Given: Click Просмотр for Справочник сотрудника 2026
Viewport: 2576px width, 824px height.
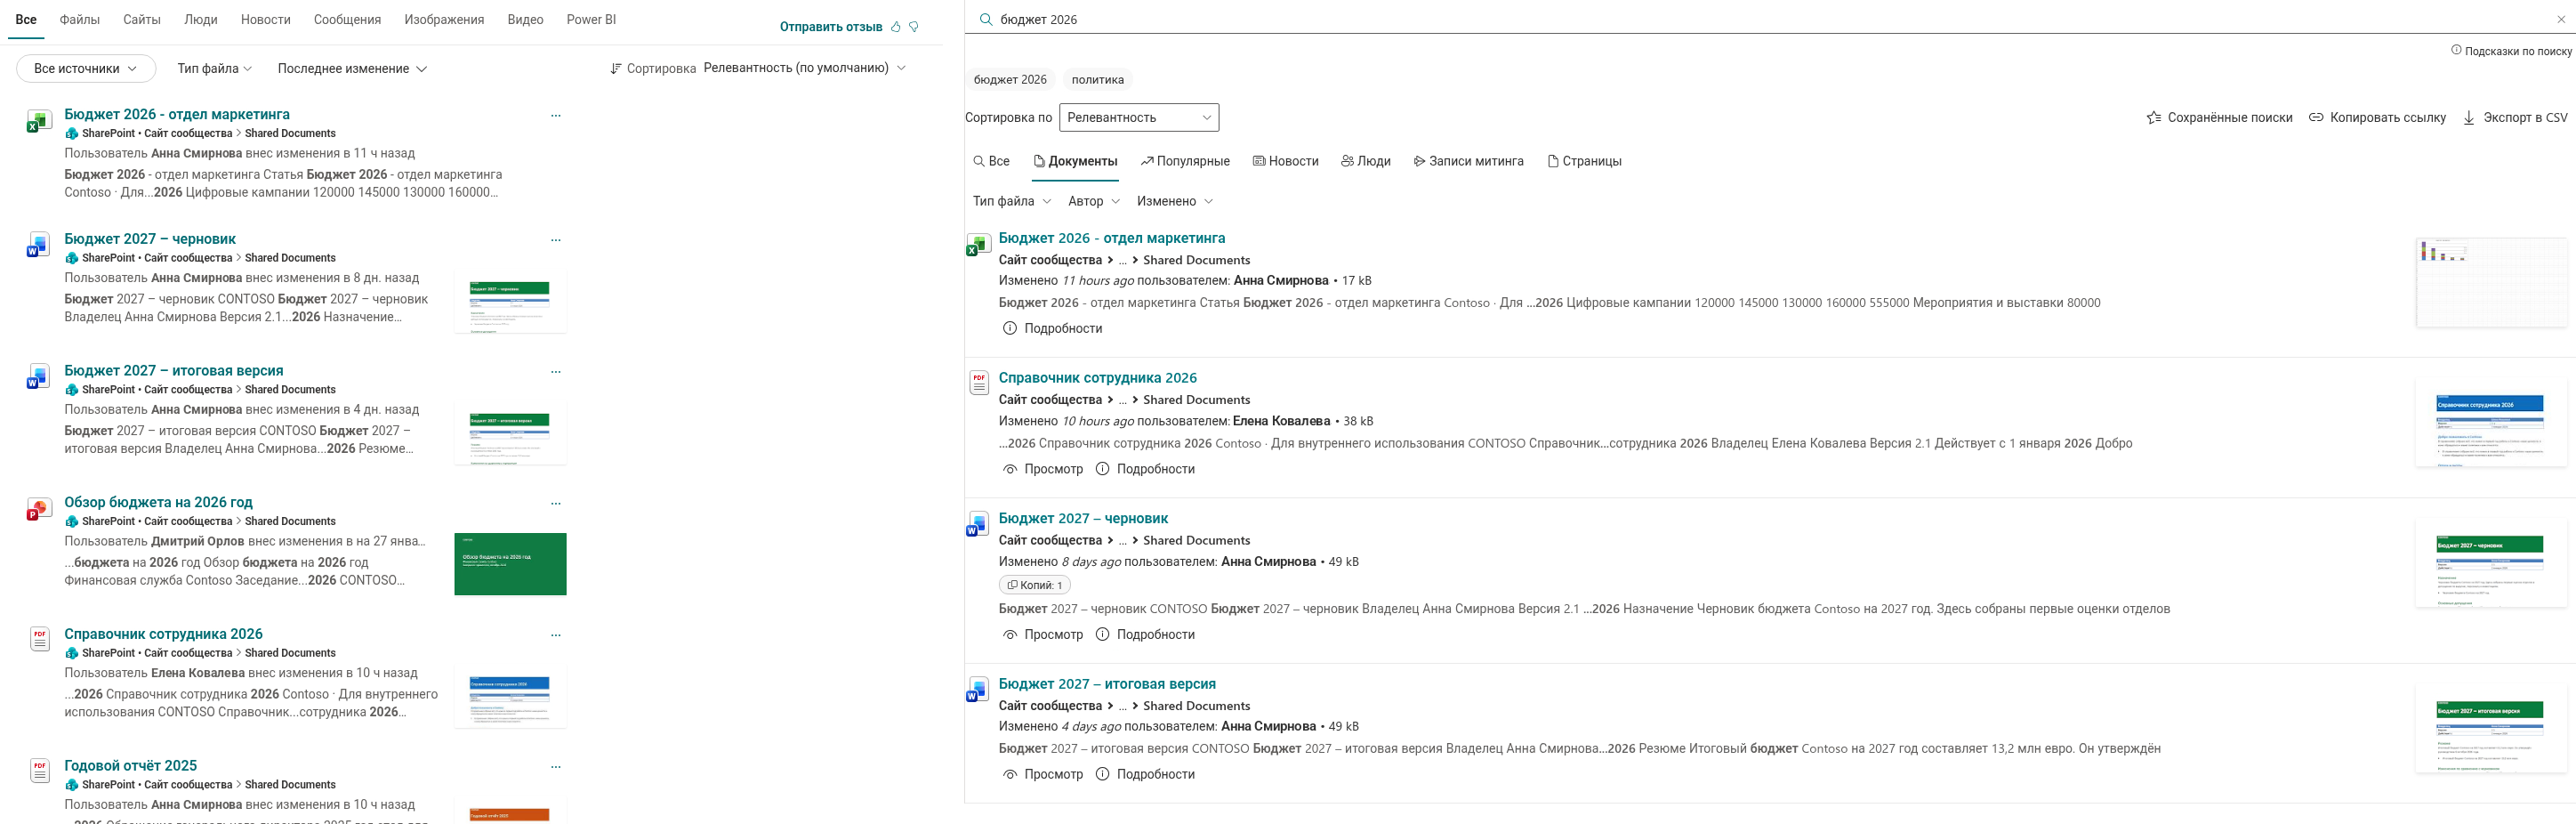Looking at the screenshot, I should click(x=1043, y=469).
